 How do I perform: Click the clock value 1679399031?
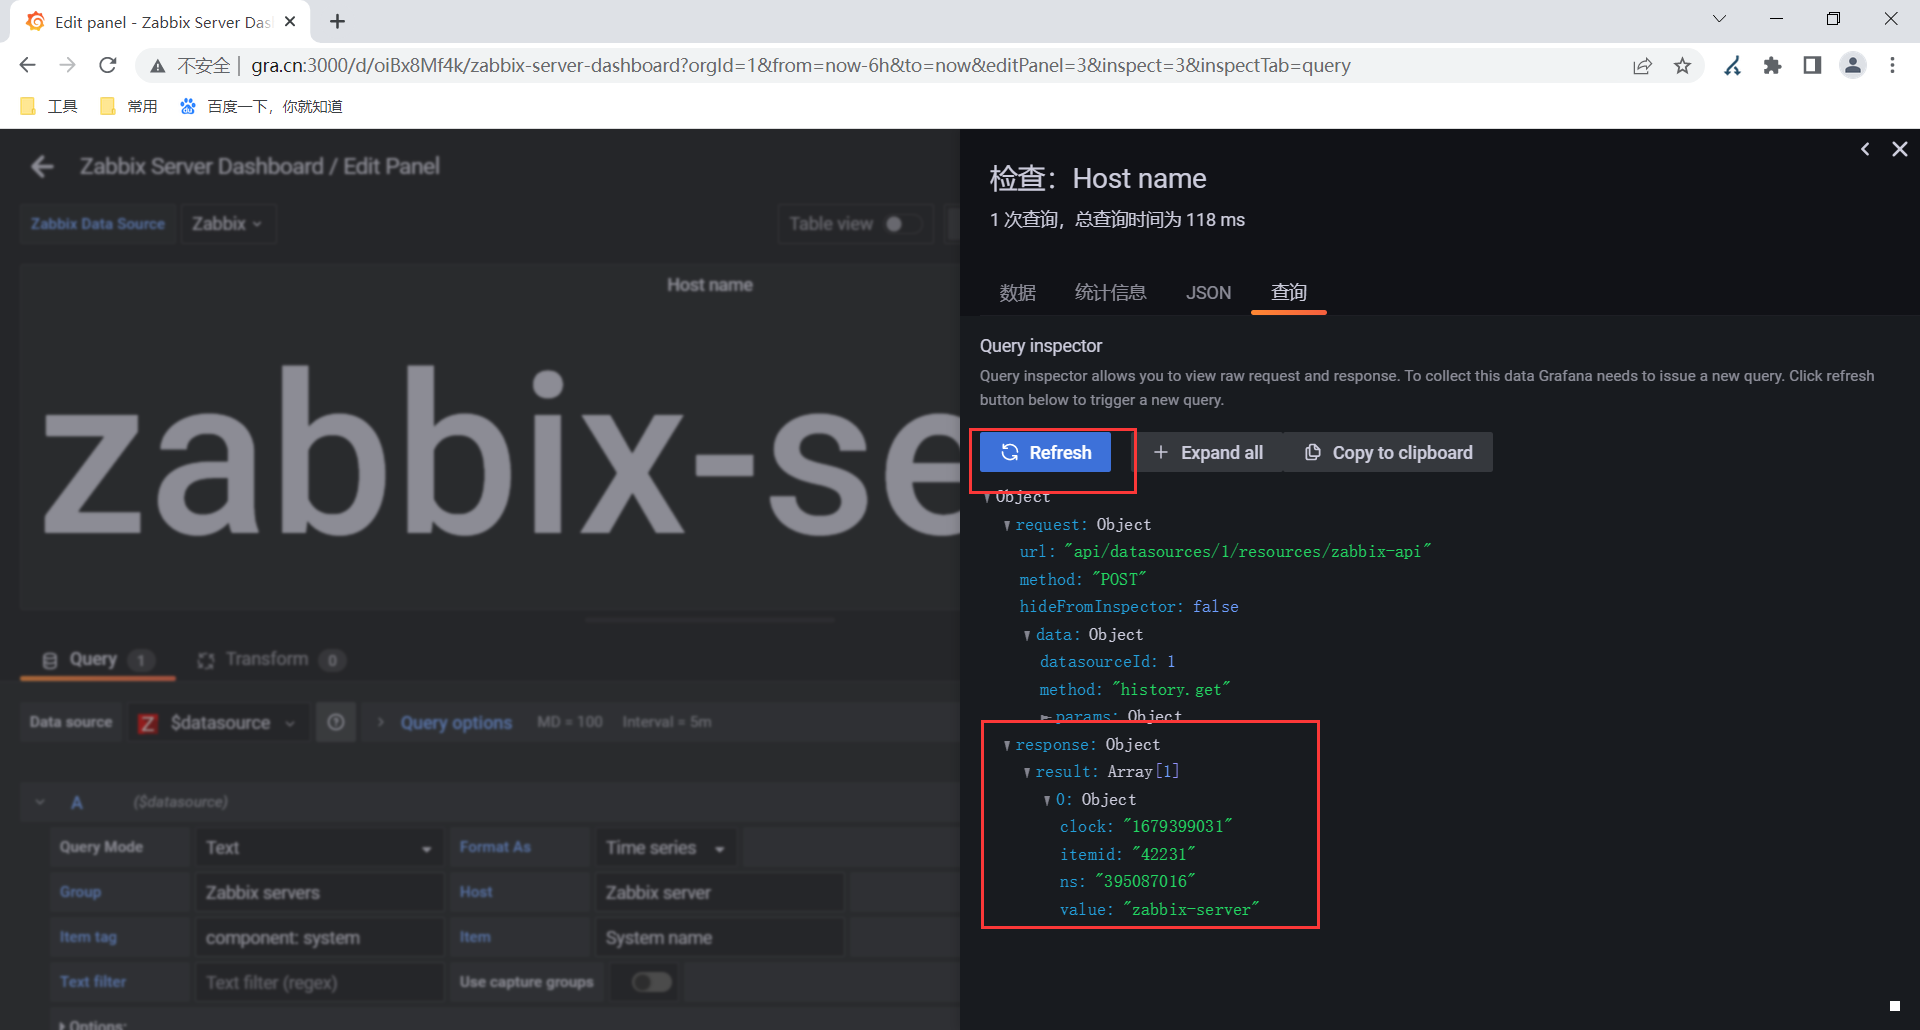coord(1178,827)
